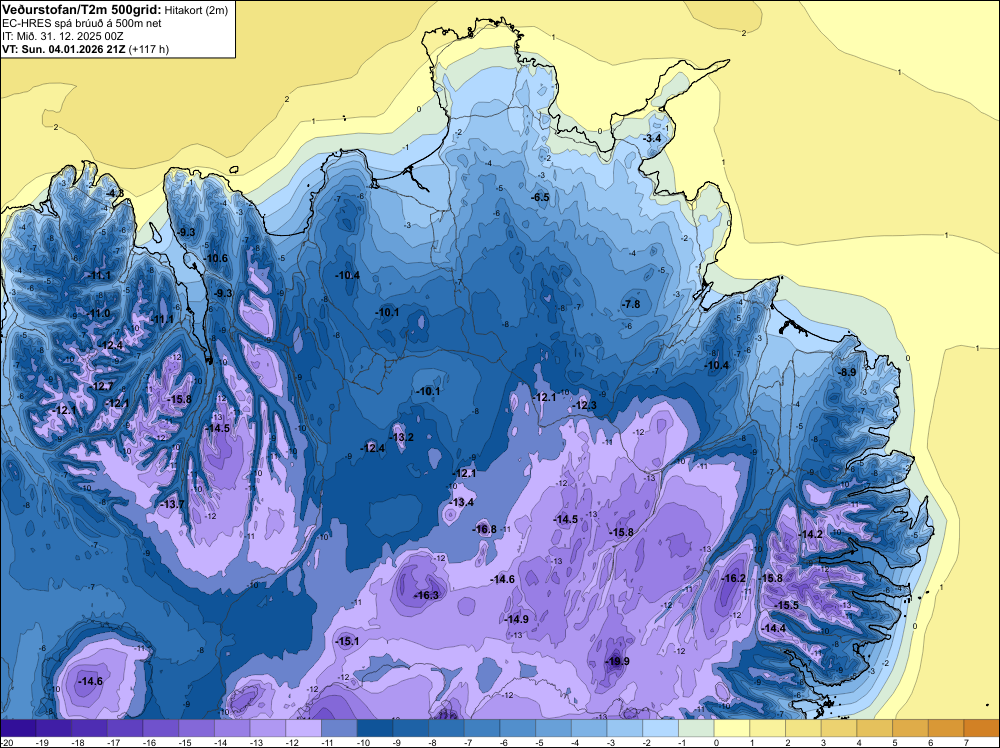Select the -10.6 temperature value
The height and width of the screenshot is (748, 1000).
216,258
